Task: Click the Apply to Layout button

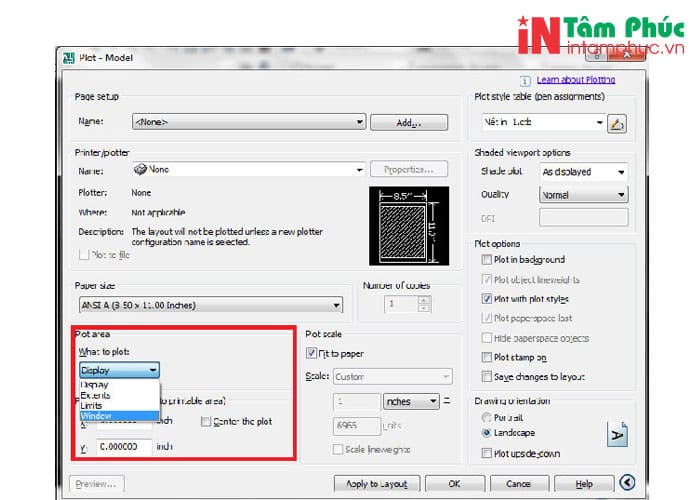Action: [x=375, y=484]
